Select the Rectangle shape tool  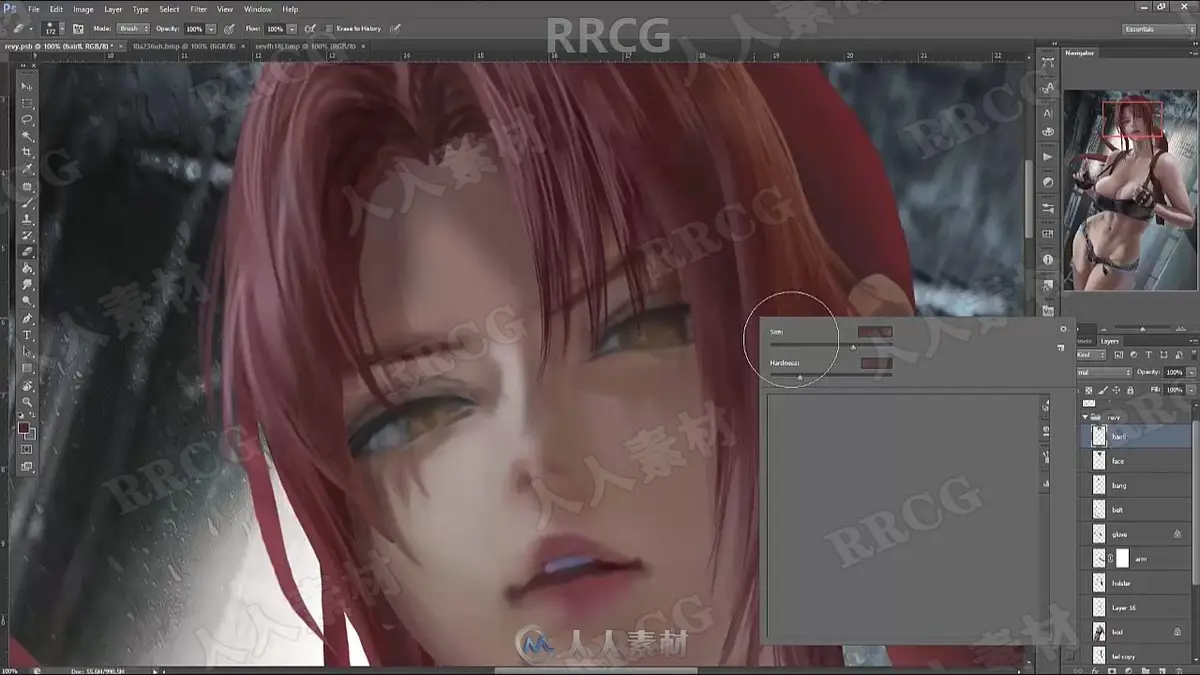pos(28,368)
